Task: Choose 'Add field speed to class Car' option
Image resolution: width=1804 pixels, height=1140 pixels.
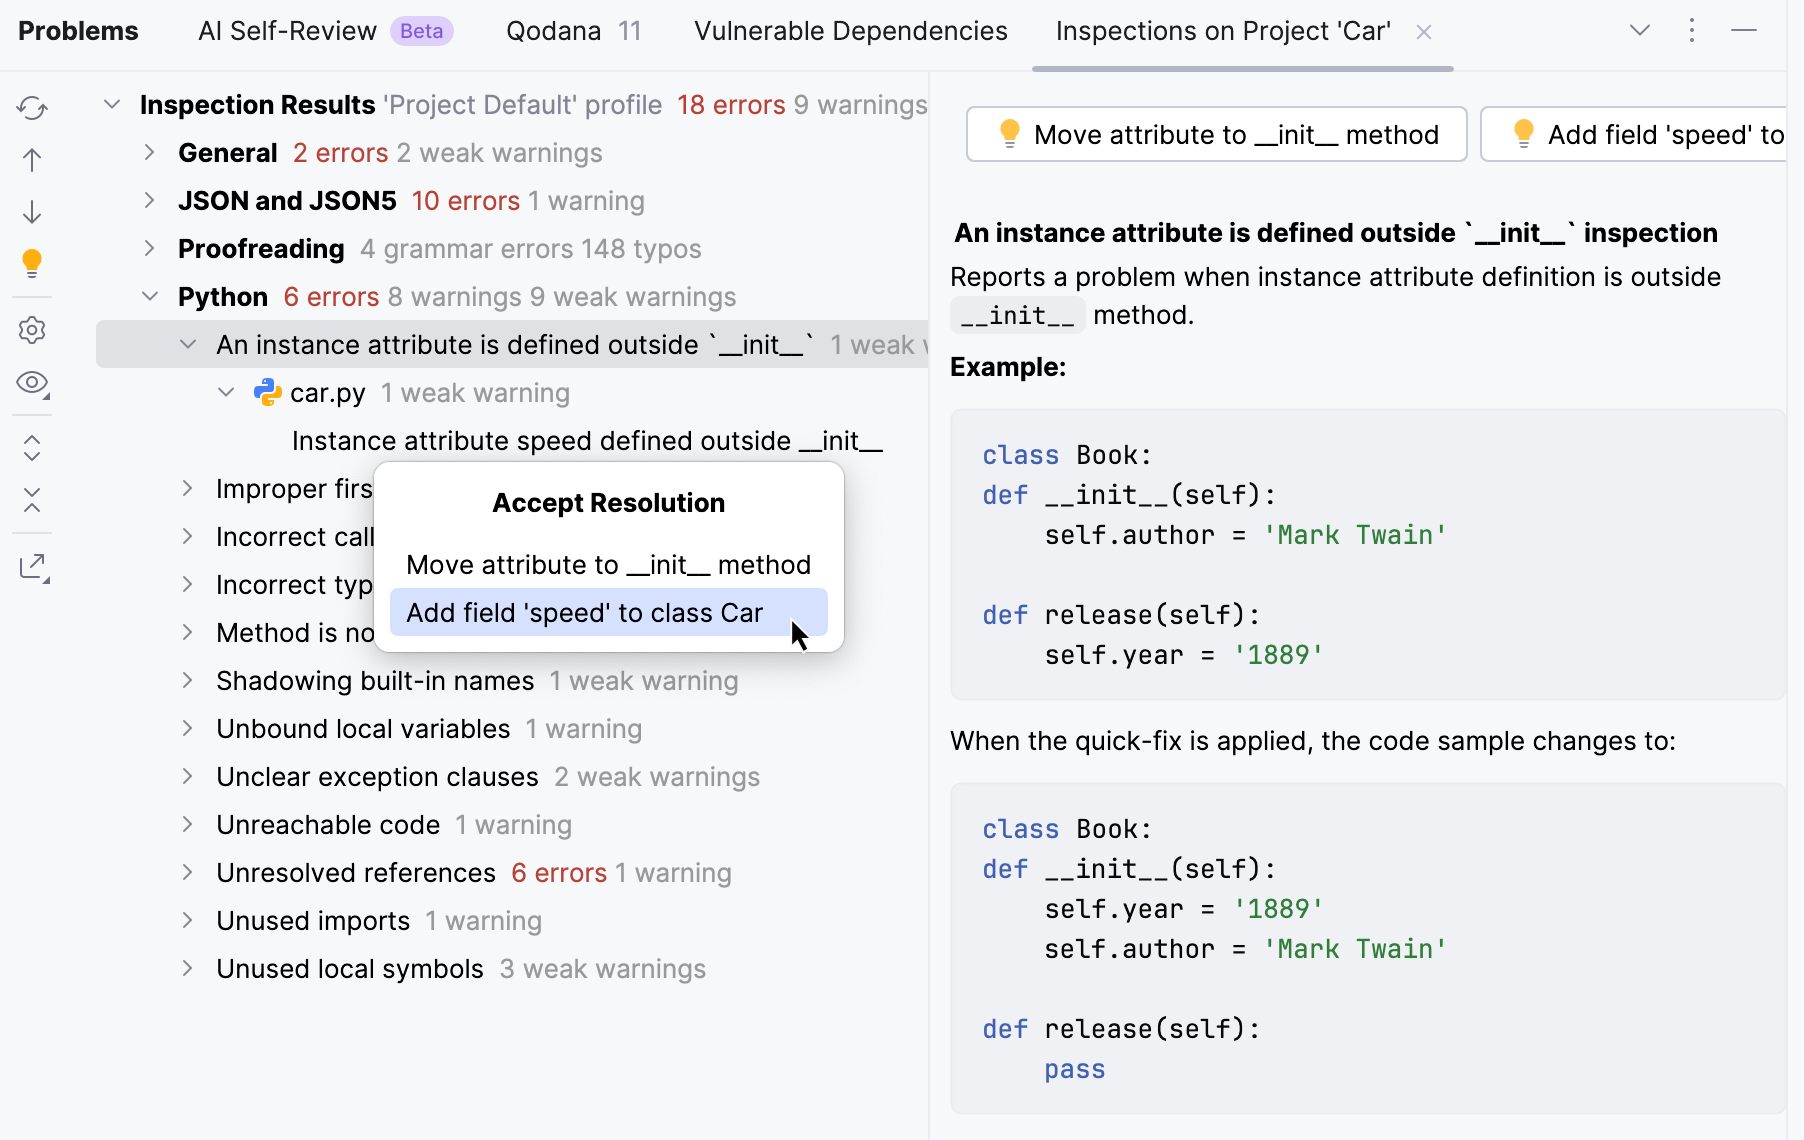Action: tap(585, 613)
